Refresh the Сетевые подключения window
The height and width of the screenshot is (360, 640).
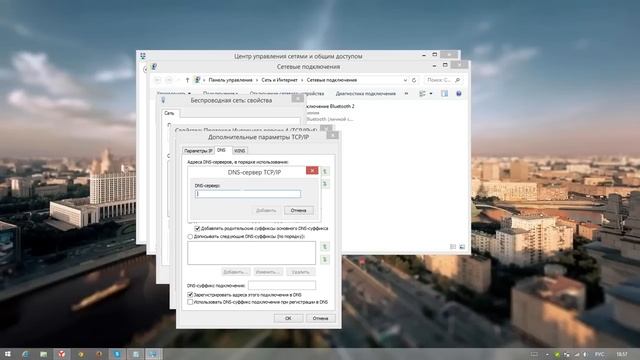pos(414,80)
